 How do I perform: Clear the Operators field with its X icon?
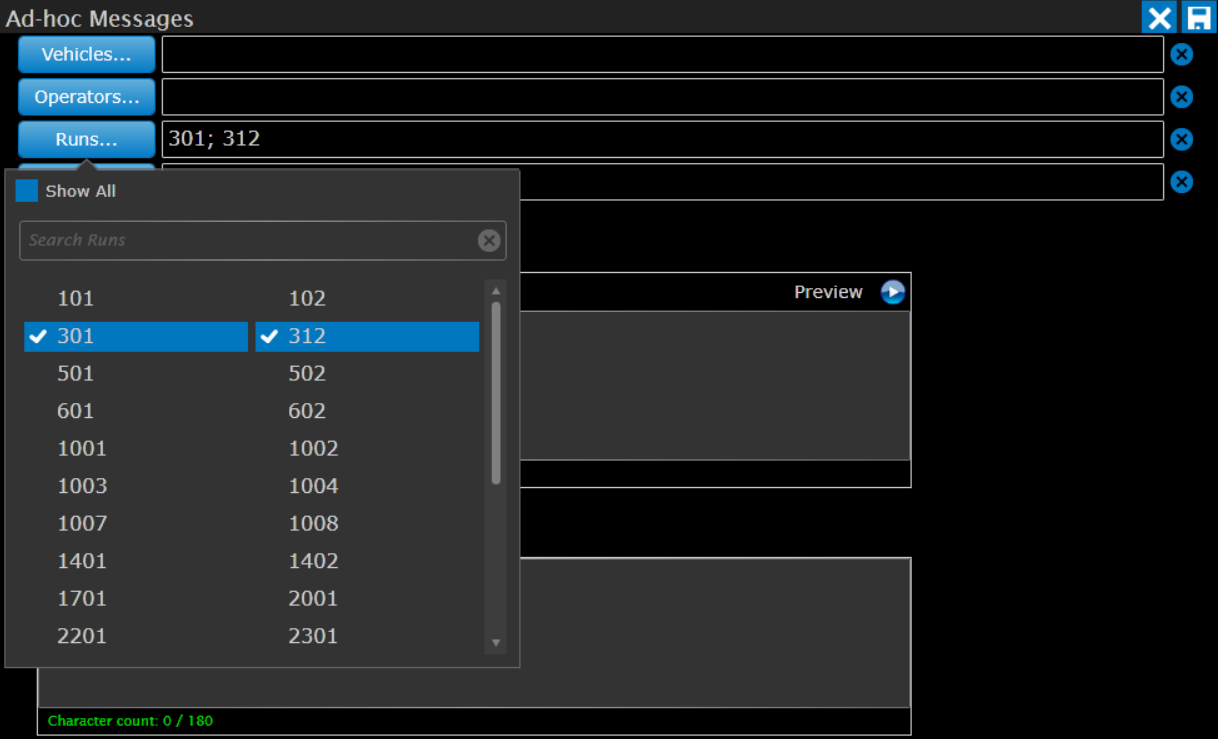[1181, 97]
